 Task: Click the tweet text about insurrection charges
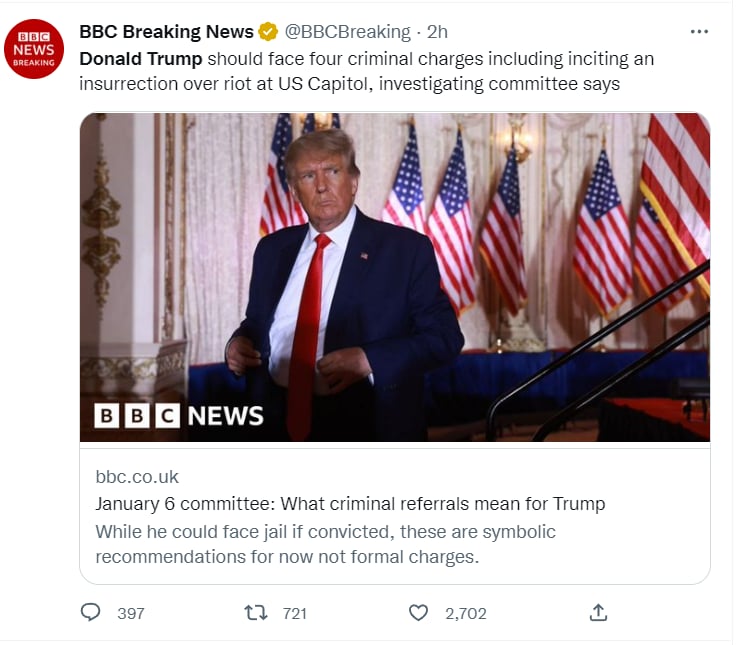tap(366, 71)
